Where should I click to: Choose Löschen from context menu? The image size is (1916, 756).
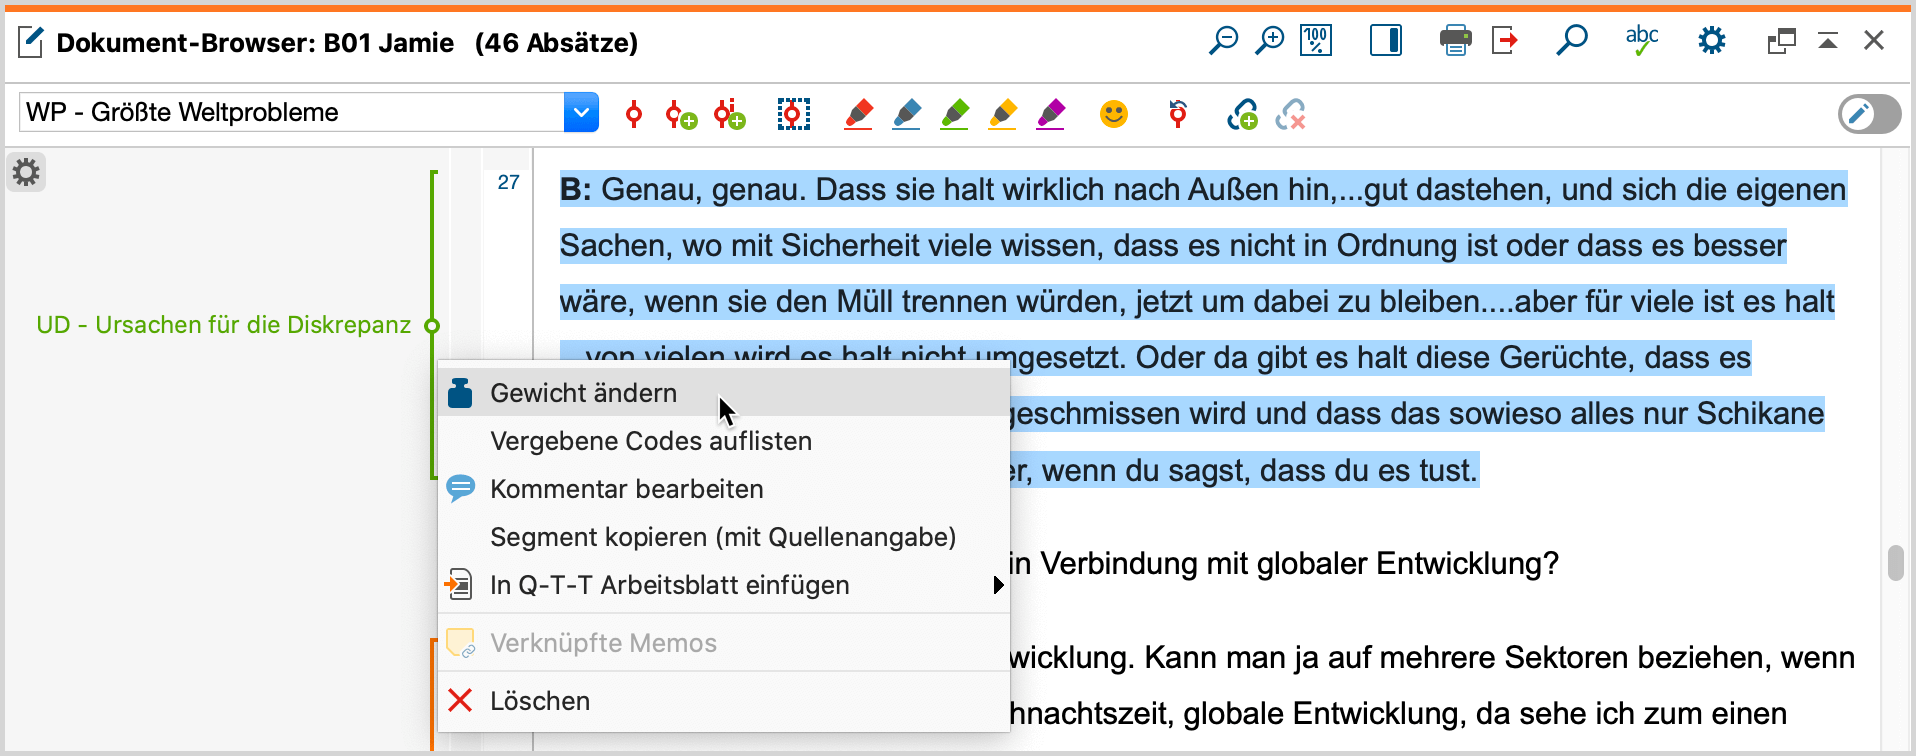tap(723, 701)
